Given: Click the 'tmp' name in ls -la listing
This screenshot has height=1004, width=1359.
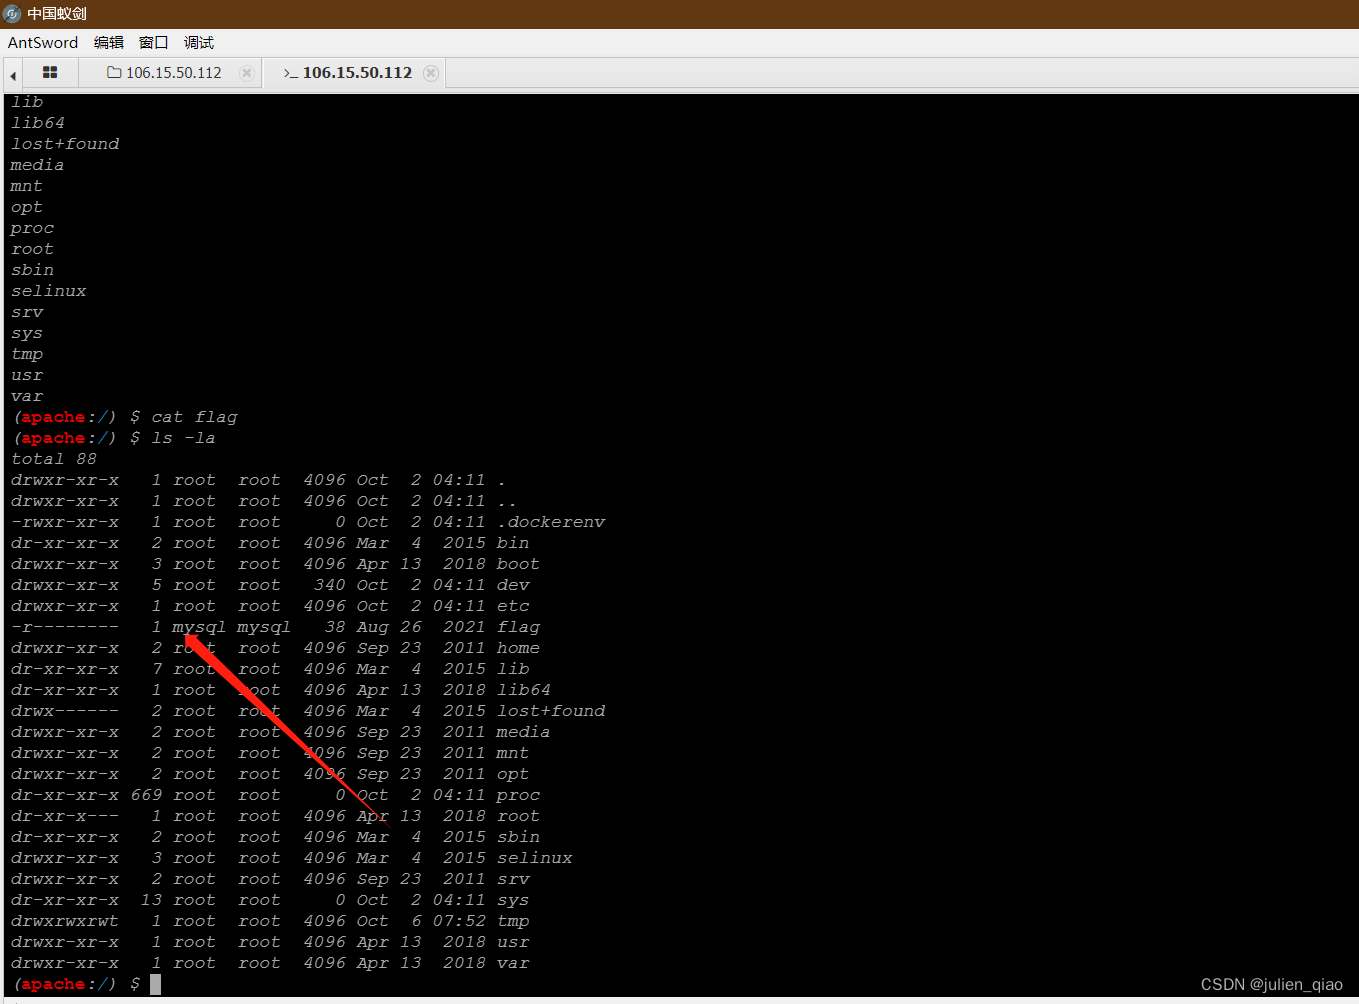Looking at the screenshot, I should click(513, 921).
